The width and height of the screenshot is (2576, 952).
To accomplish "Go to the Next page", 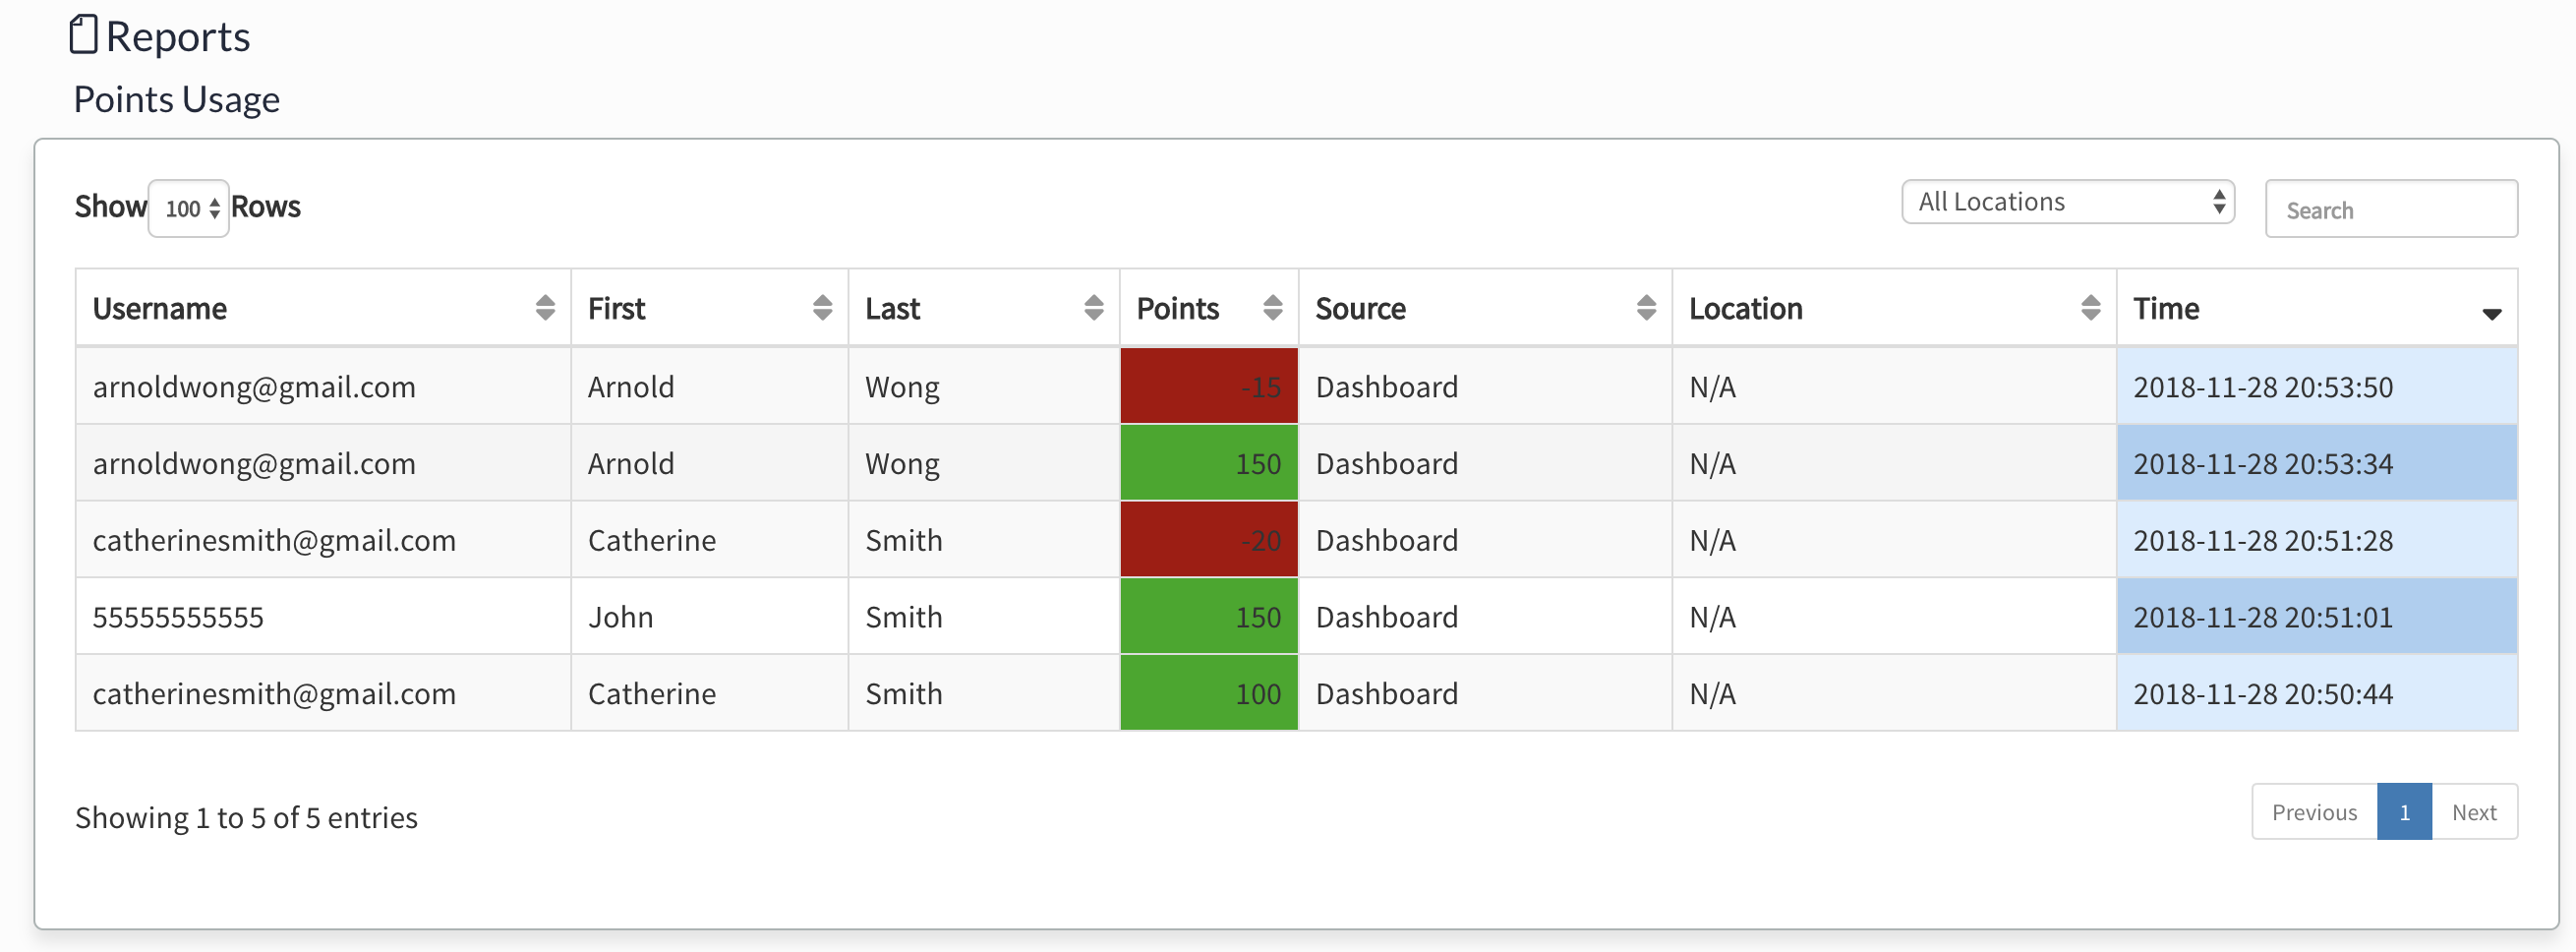I will [x=2473, y=812].
